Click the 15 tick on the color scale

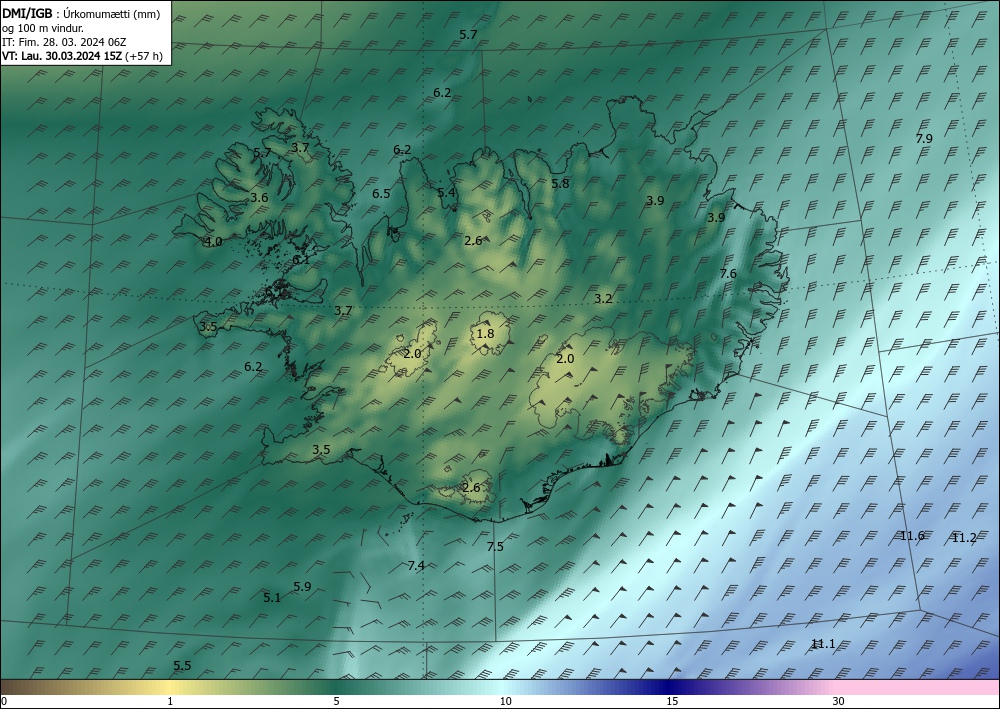pyautogui.click(x=672, y=701)
